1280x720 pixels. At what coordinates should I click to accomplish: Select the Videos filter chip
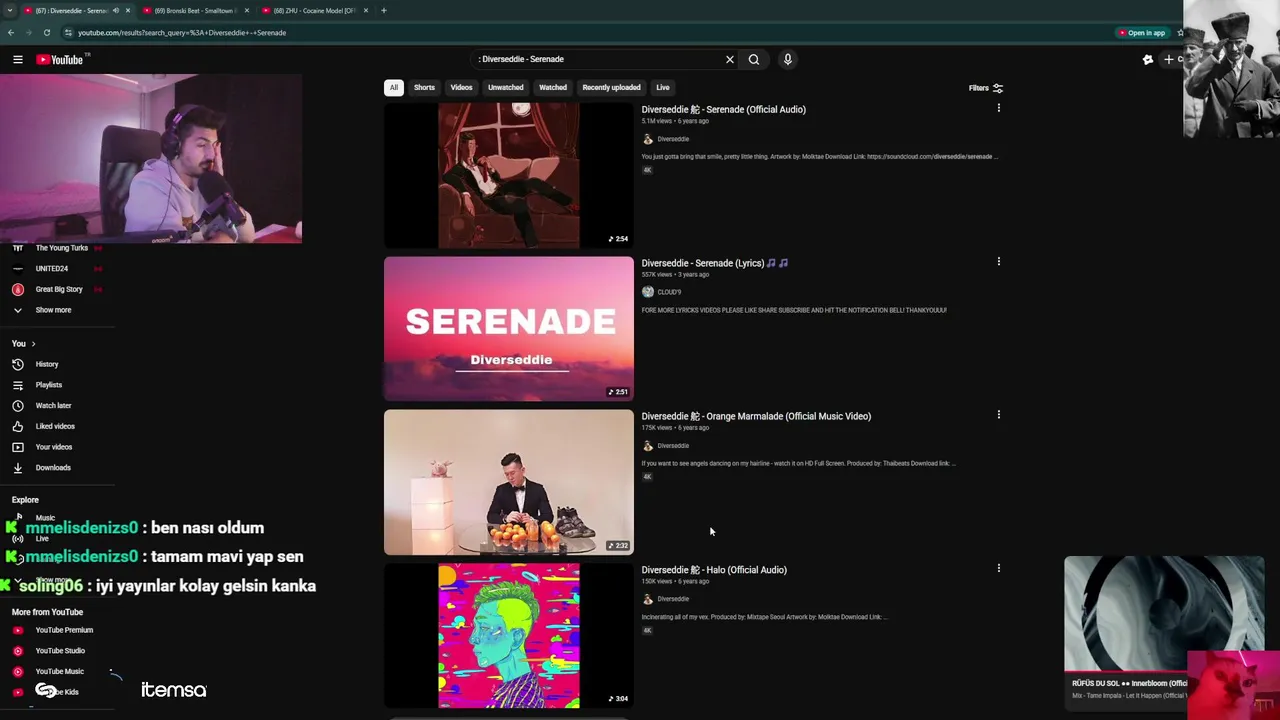pyautogui.click(x=461, y=88)
